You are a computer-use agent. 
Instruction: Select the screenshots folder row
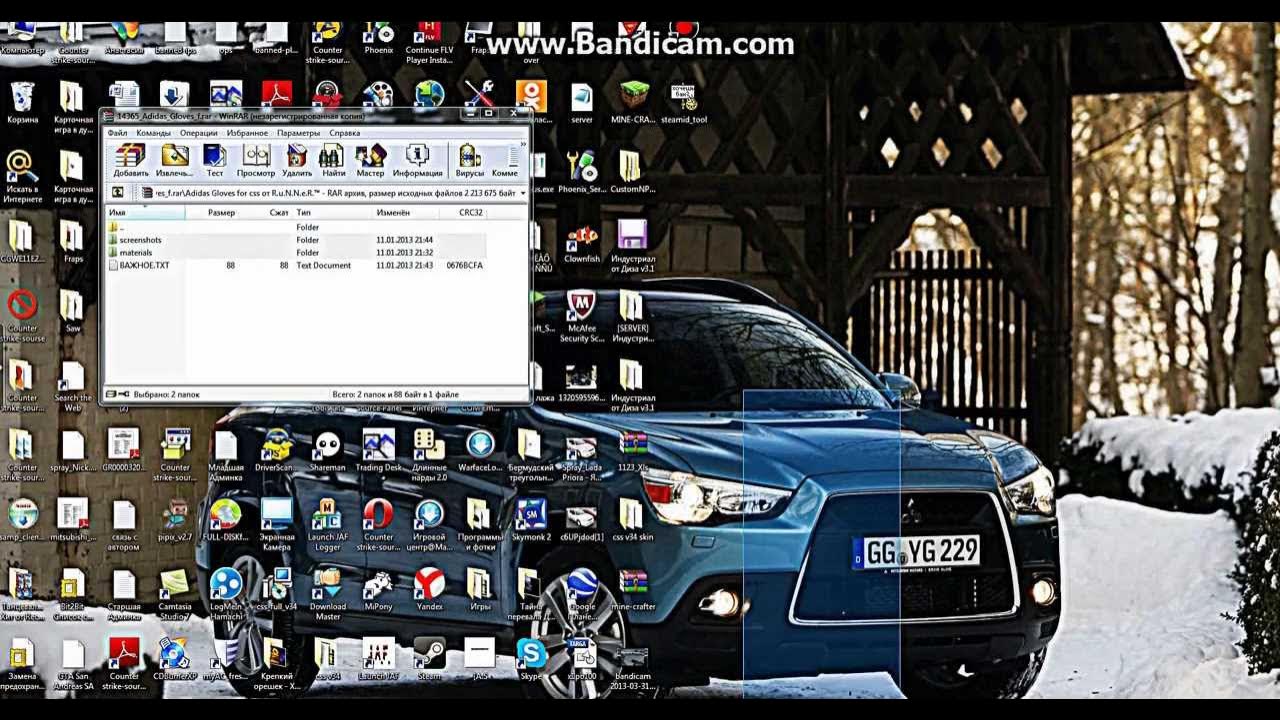(297, 240)
